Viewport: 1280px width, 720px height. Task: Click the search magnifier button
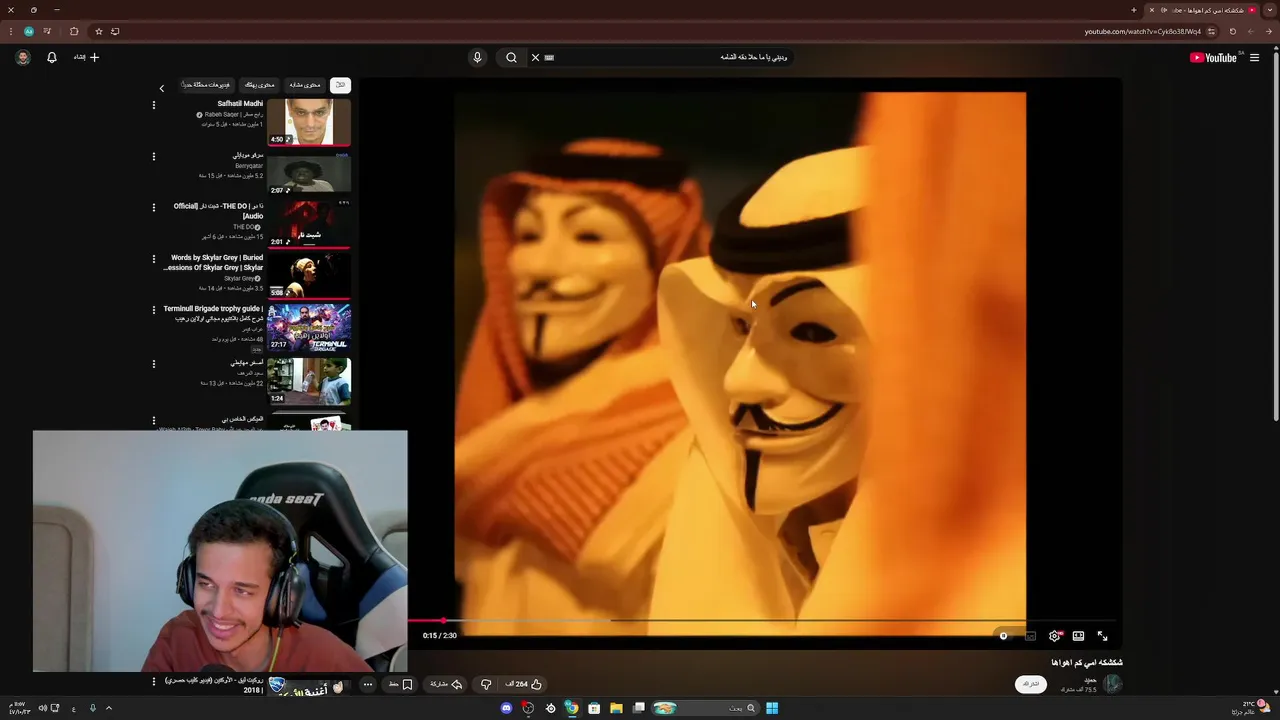point(511,57)
